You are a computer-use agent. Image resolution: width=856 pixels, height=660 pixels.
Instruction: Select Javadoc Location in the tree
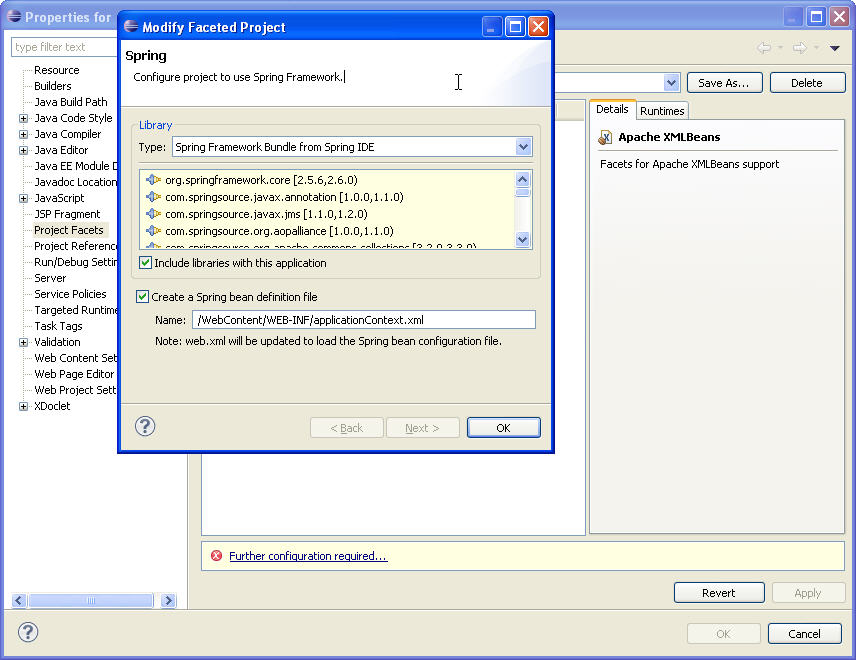(x=75, y=182)
